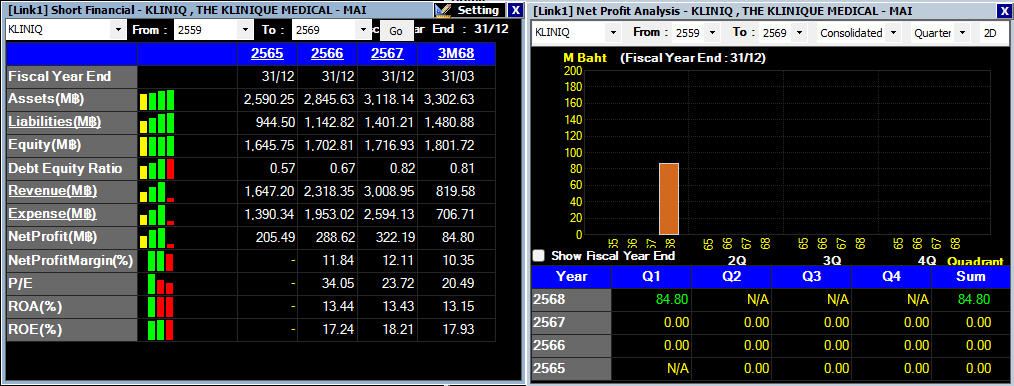Select the 2566 year row label
1014x386 pixels.
point(571,346)
